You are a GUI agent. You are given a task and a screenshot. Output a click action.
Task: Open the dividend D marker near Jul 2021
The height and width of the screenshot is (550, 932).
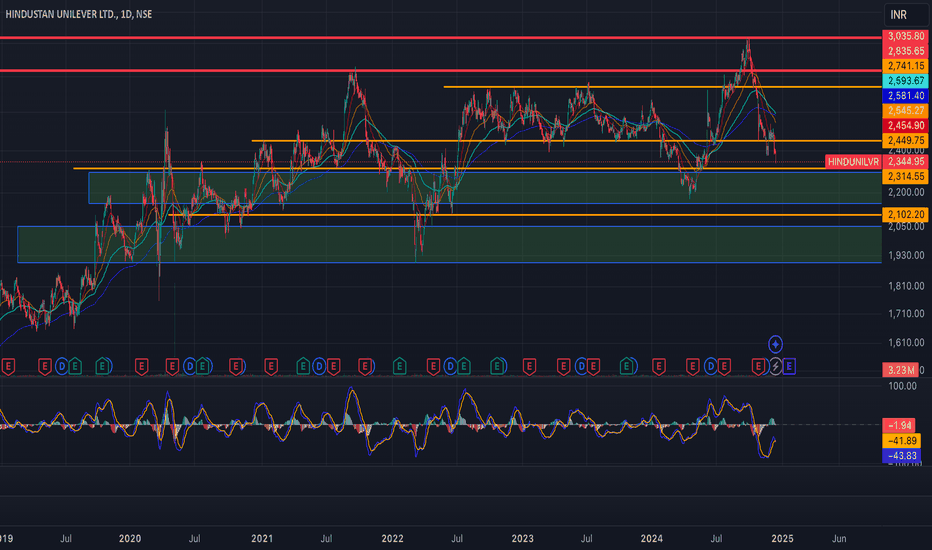coord(319,366)
